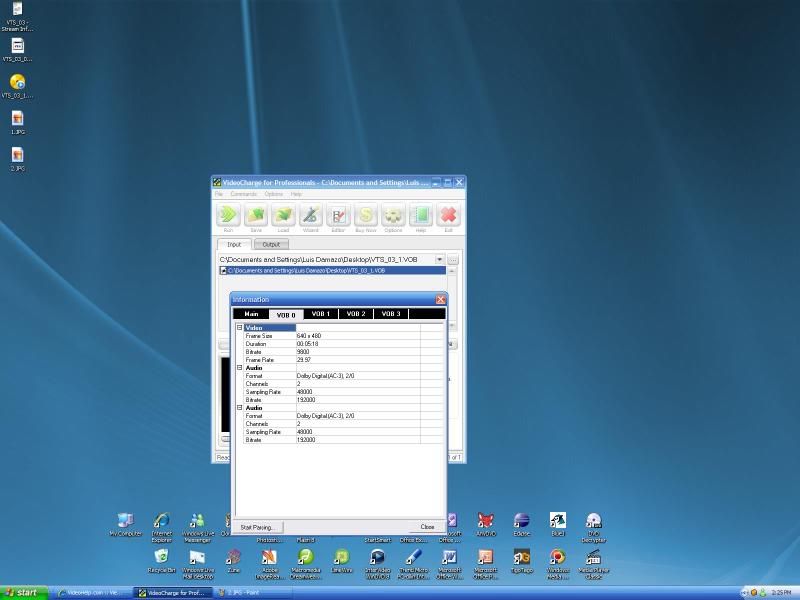Switch to the Output tab in VideoCharge
800x600 pixels.
271,244
